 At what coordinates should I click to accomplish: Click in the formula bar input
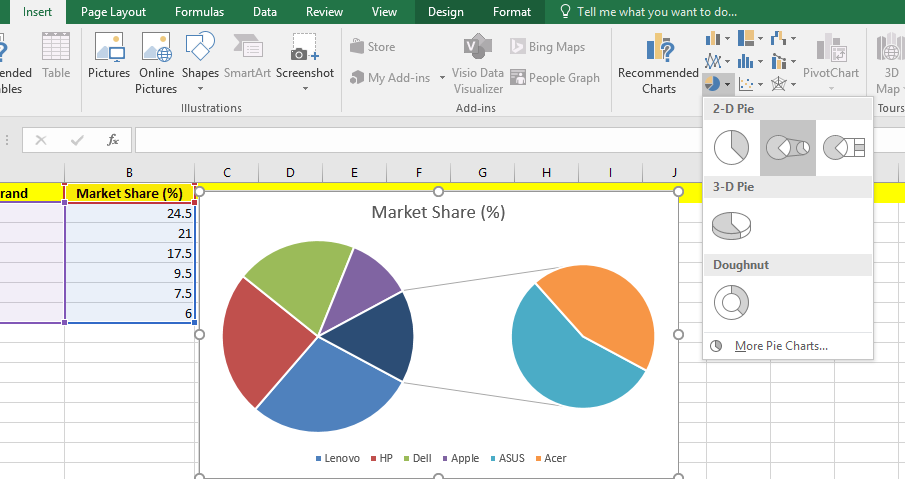(x=500, y=140)
